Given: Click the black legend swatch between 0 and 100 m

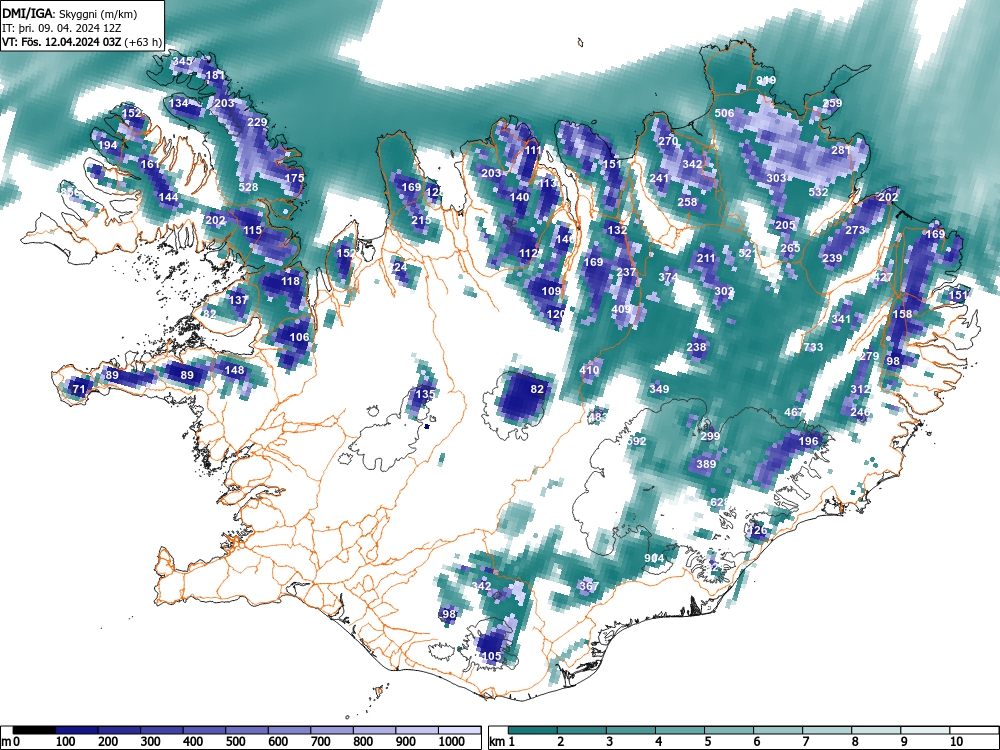Looking at the screenshot, I should pos(34,730).
